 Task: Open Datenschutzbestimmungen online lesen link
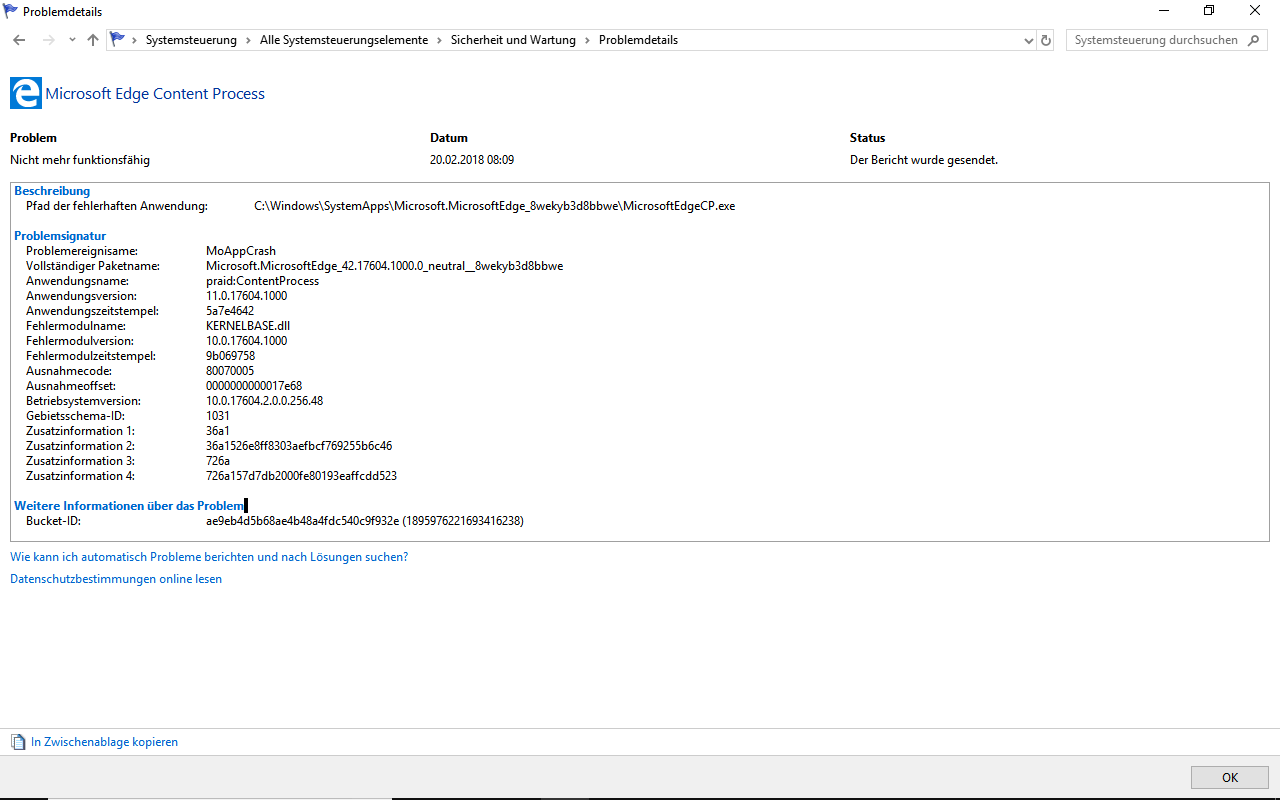tap(116, 579)
